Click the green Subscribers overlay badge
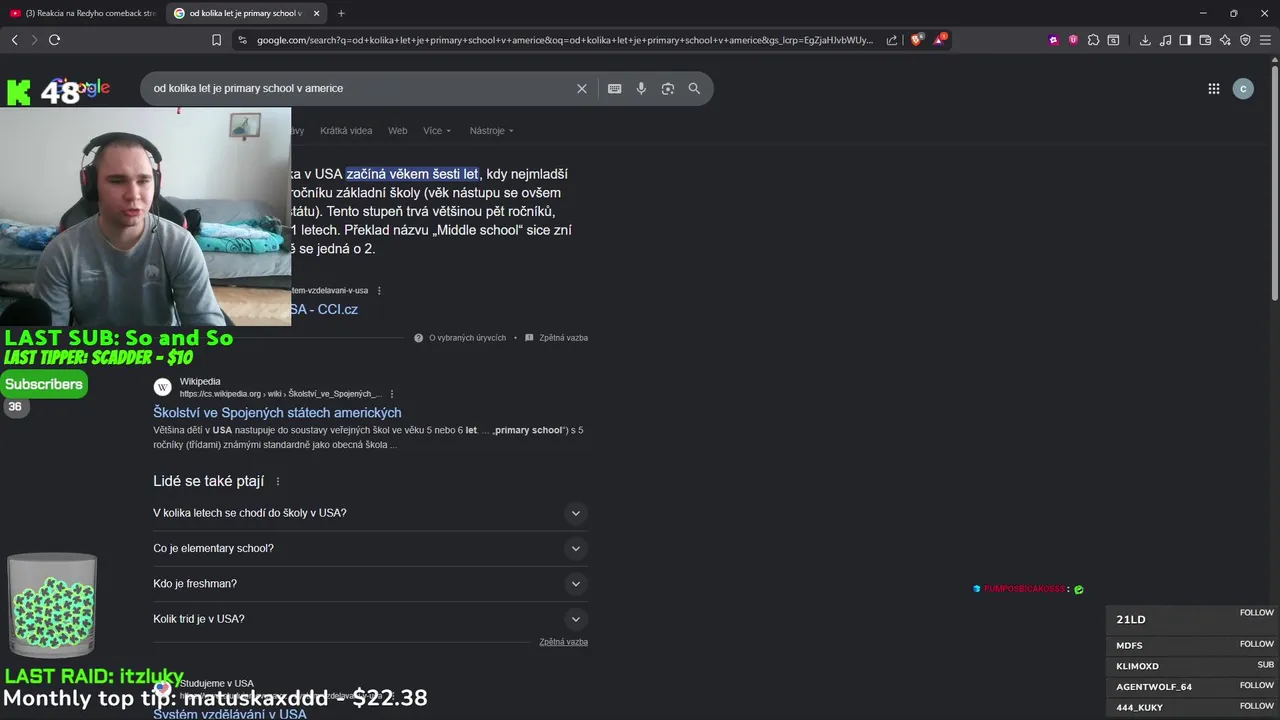This screenshot has height=720, width=1280. coord(44,384)
